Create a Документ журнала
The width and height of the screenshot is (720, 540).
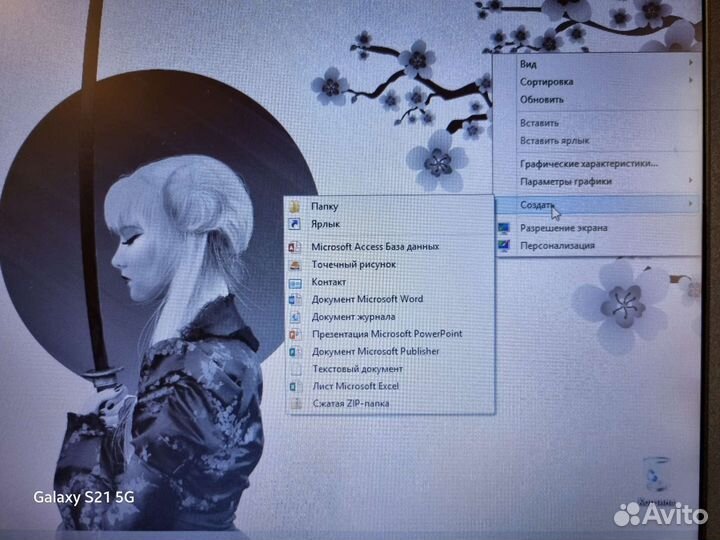tap(389, 317)
